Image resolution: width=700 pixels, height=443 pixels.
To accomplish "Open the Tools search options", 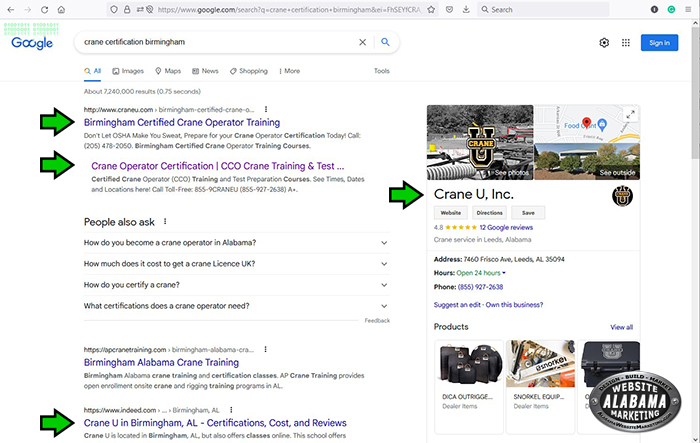I will (x=382, y=71).
